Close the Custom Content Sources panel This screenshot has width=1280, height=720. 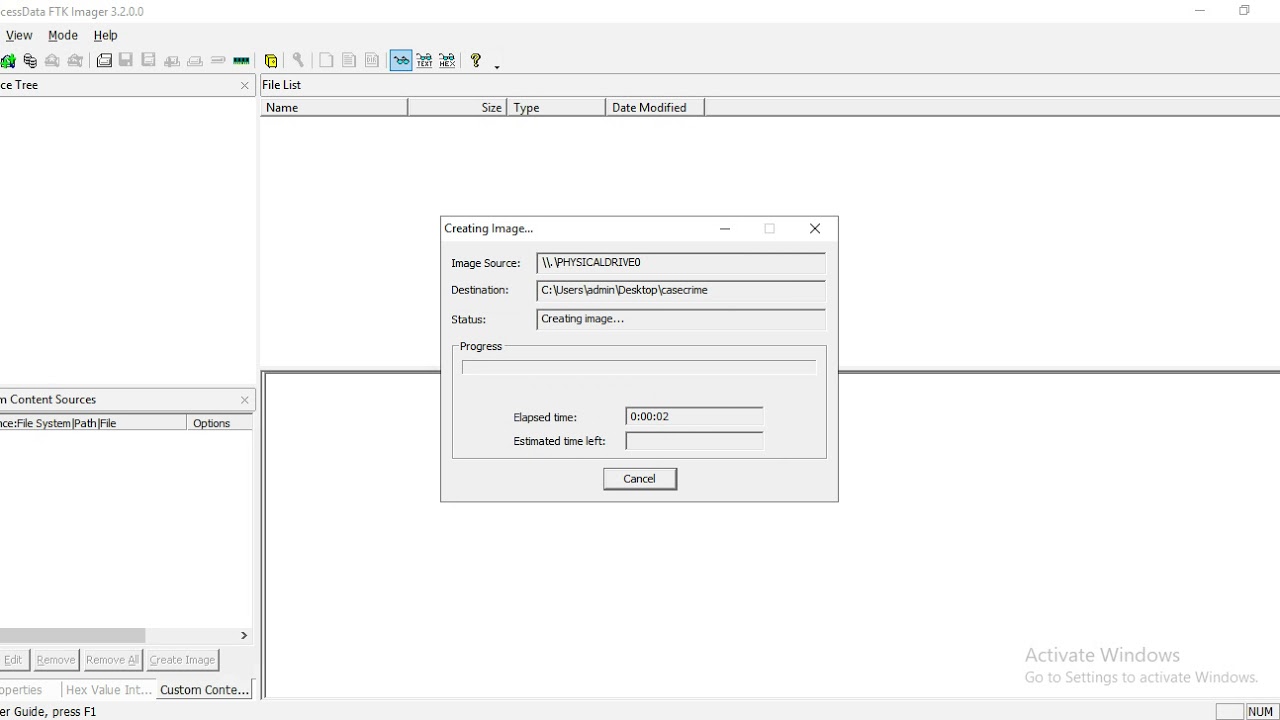(245, 400)
